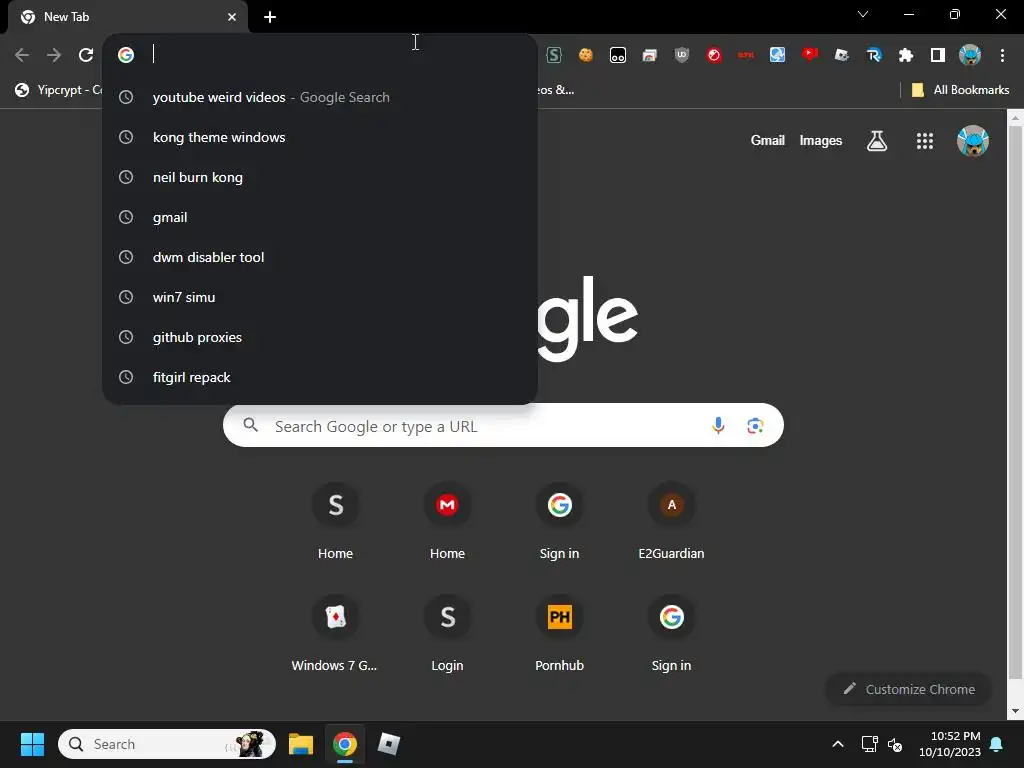Open the Gmail link
Screen dimensions: 1024x768
767,140
